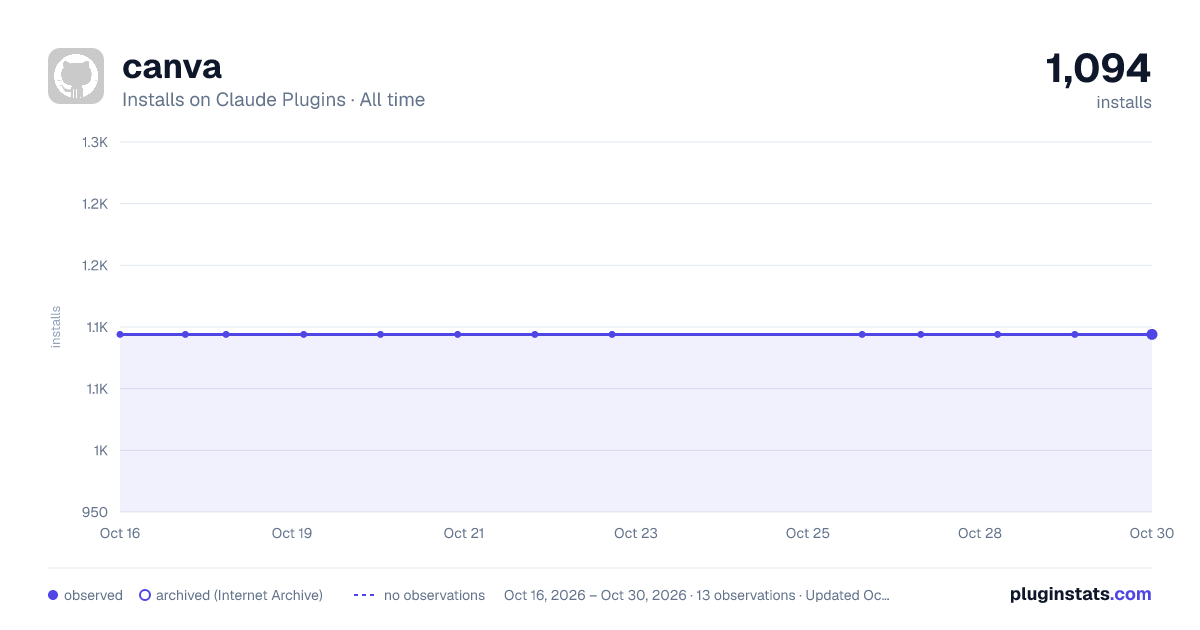This screenshot has height=630, width=1200.
Task: Click the Oct 28 x-axis label
Action: click(980, 533)
